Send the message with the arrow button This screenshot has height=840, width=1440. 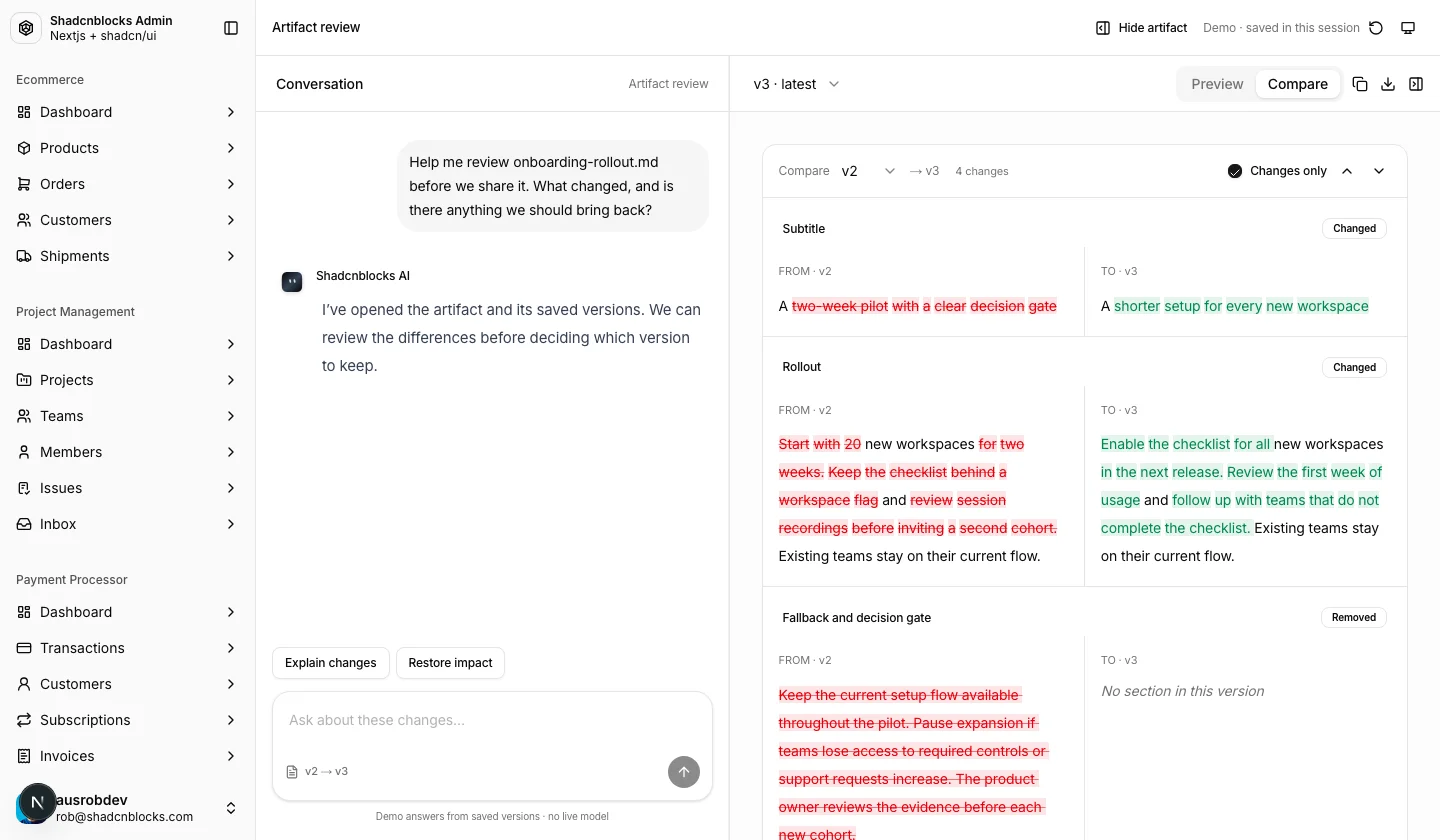tap(684, 771)
